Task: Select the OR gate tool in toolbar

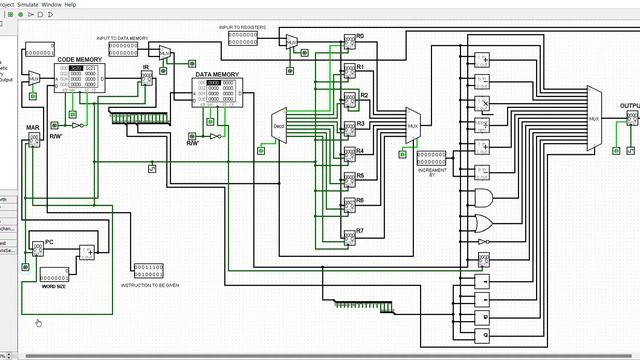Action: 50,14
